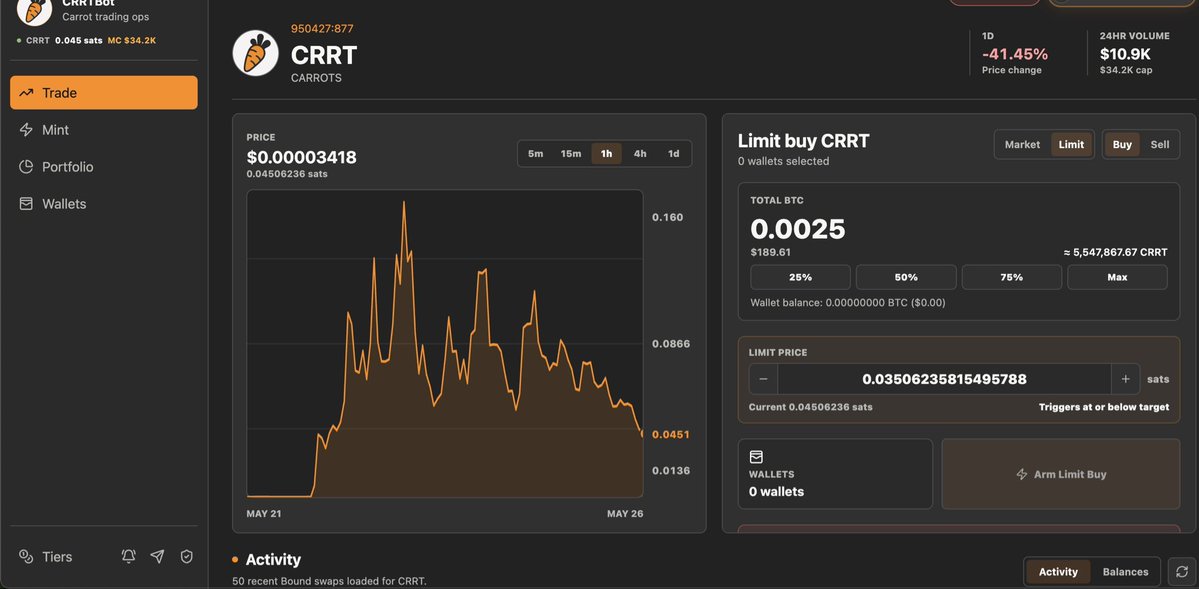Click the large CRRT carrot token avatar
This screenshot has height=589, width=1199.
click(255, 53)
